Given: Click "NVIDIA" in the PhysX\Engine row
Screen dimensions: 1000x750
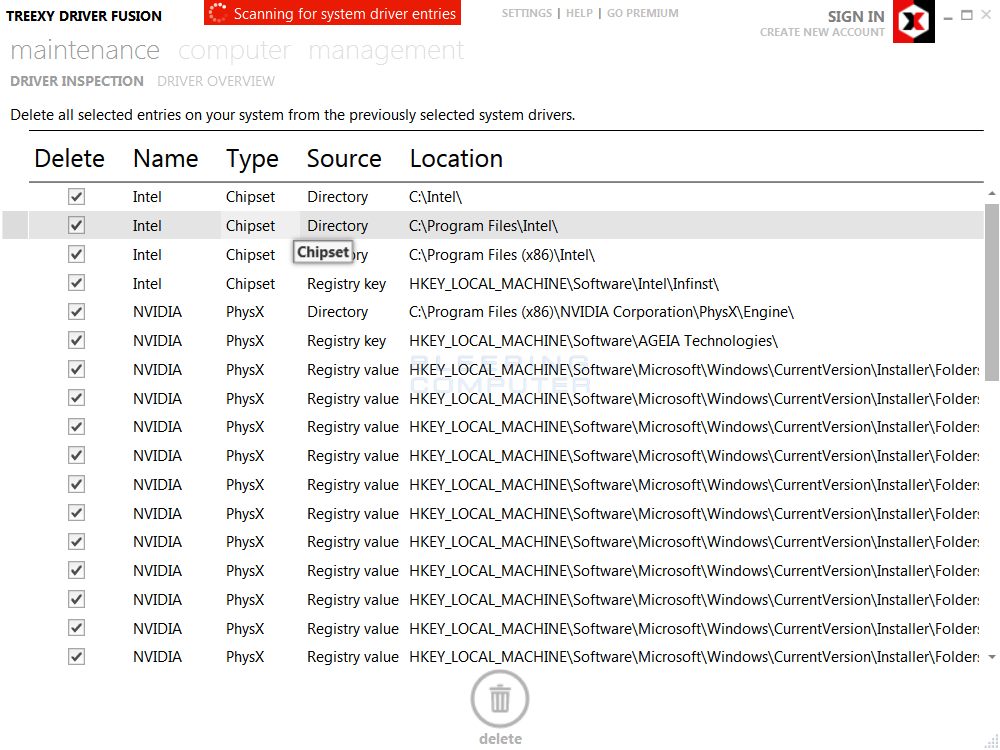Looking at the screenshot, I should coord(158,312).
